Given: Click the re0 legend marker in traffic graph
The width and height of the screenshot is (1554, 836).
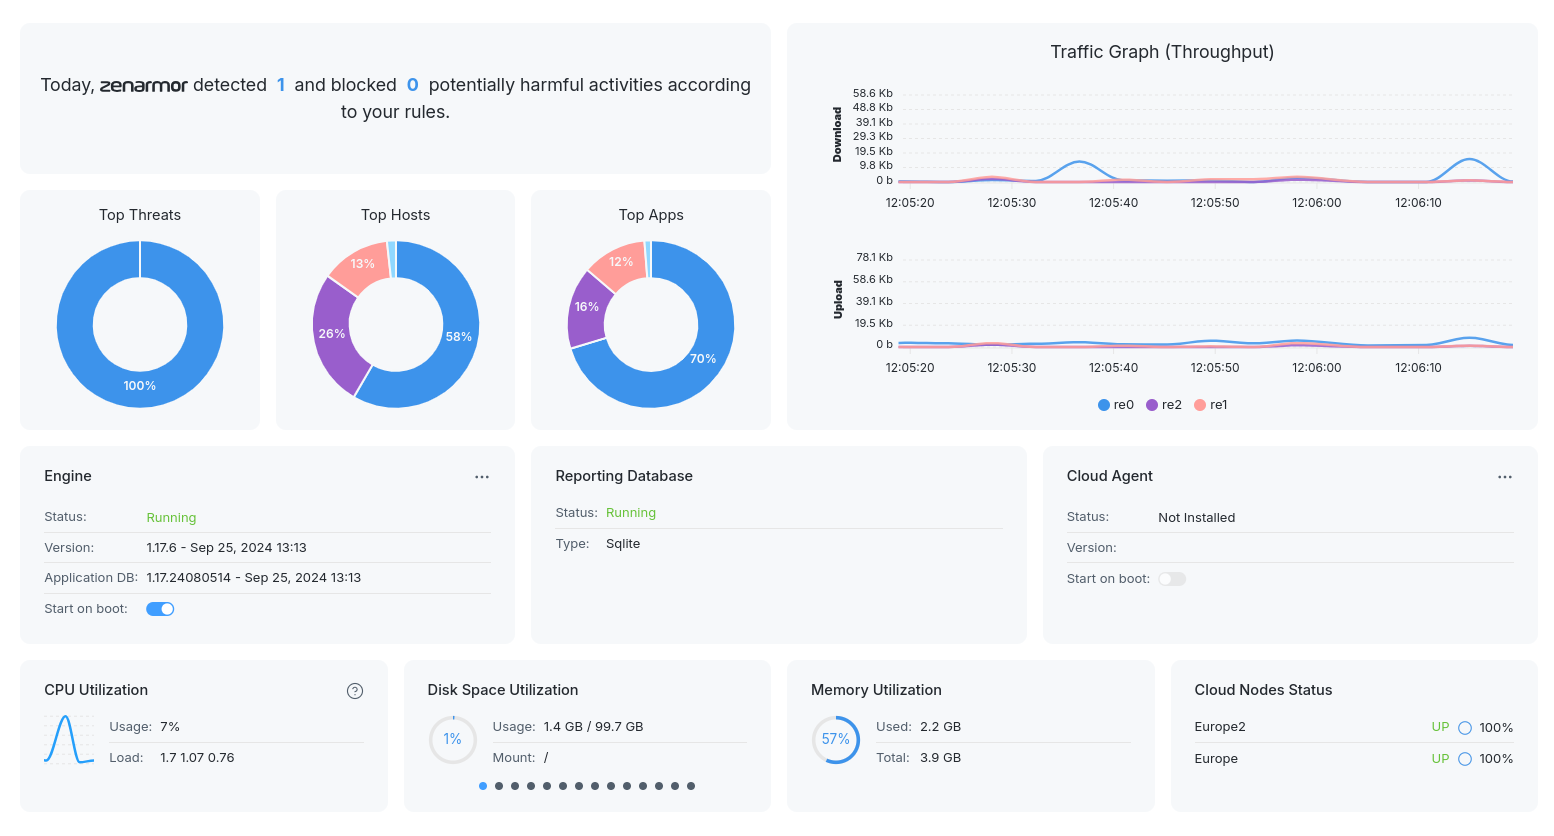Looking at the screenshot, I should point(1104,405).
